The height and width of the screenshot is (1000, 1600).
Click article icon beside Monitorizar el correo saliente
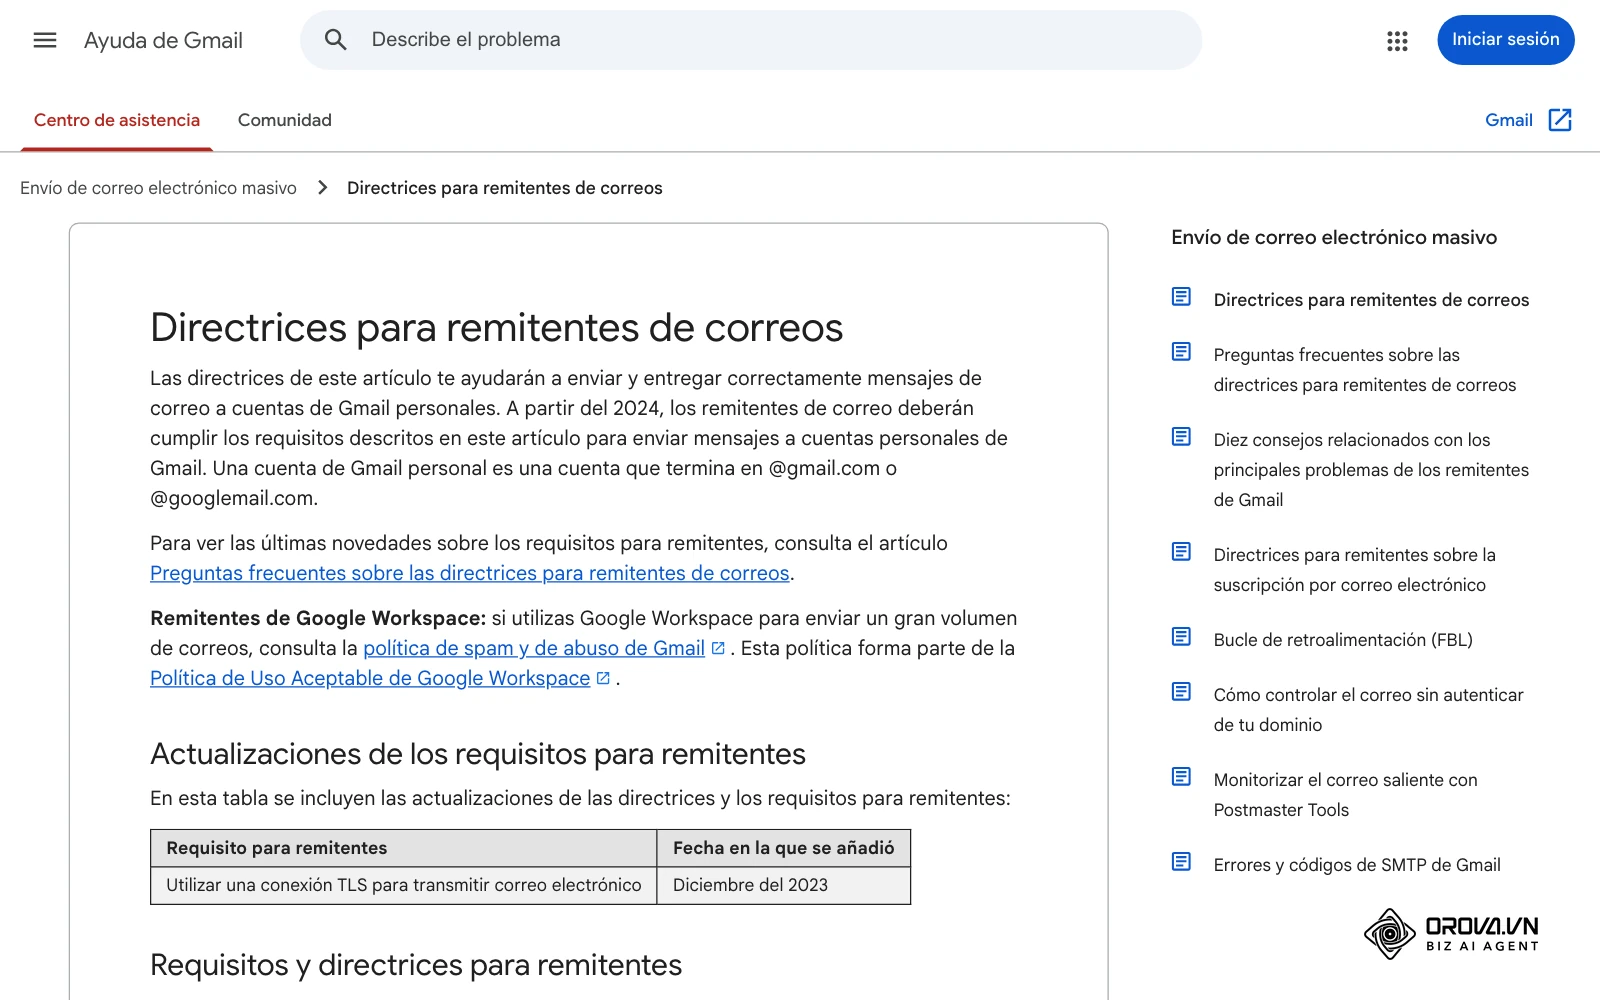[x=1181, y=777]
